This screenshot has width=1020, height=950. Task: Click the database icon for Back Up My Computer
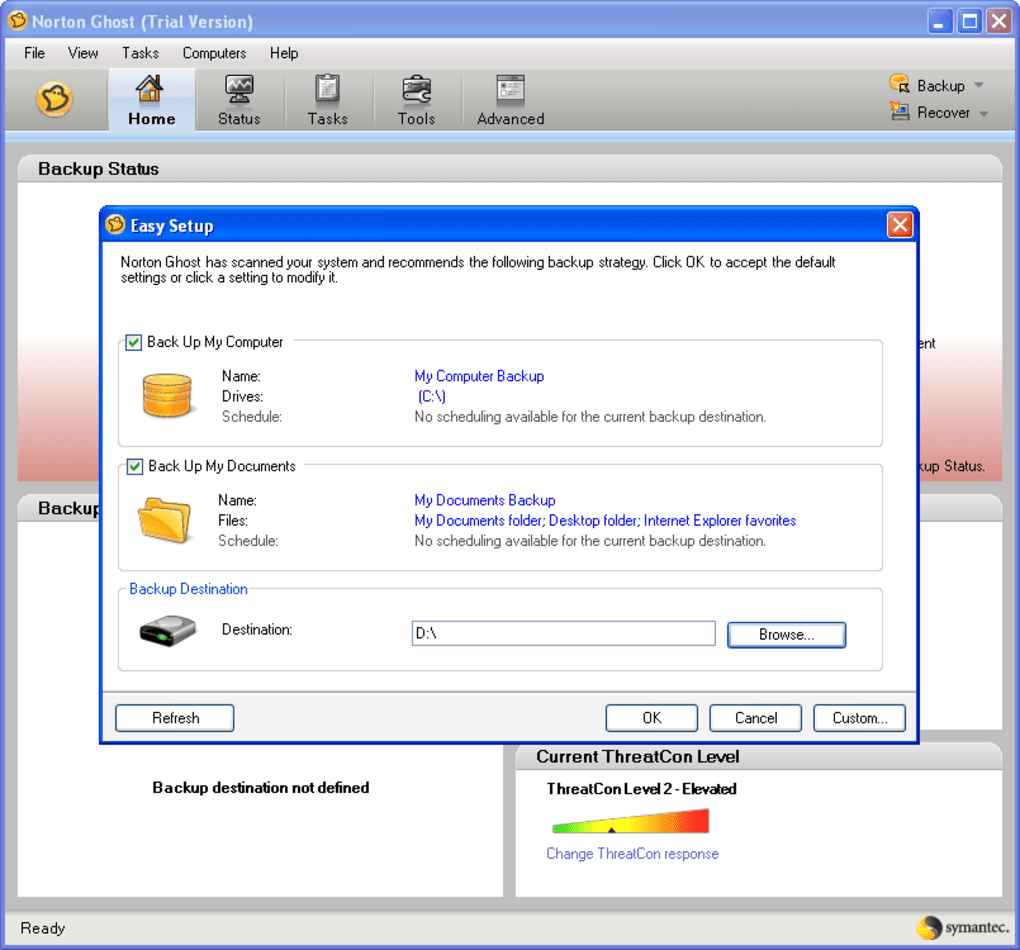[166, 395]
